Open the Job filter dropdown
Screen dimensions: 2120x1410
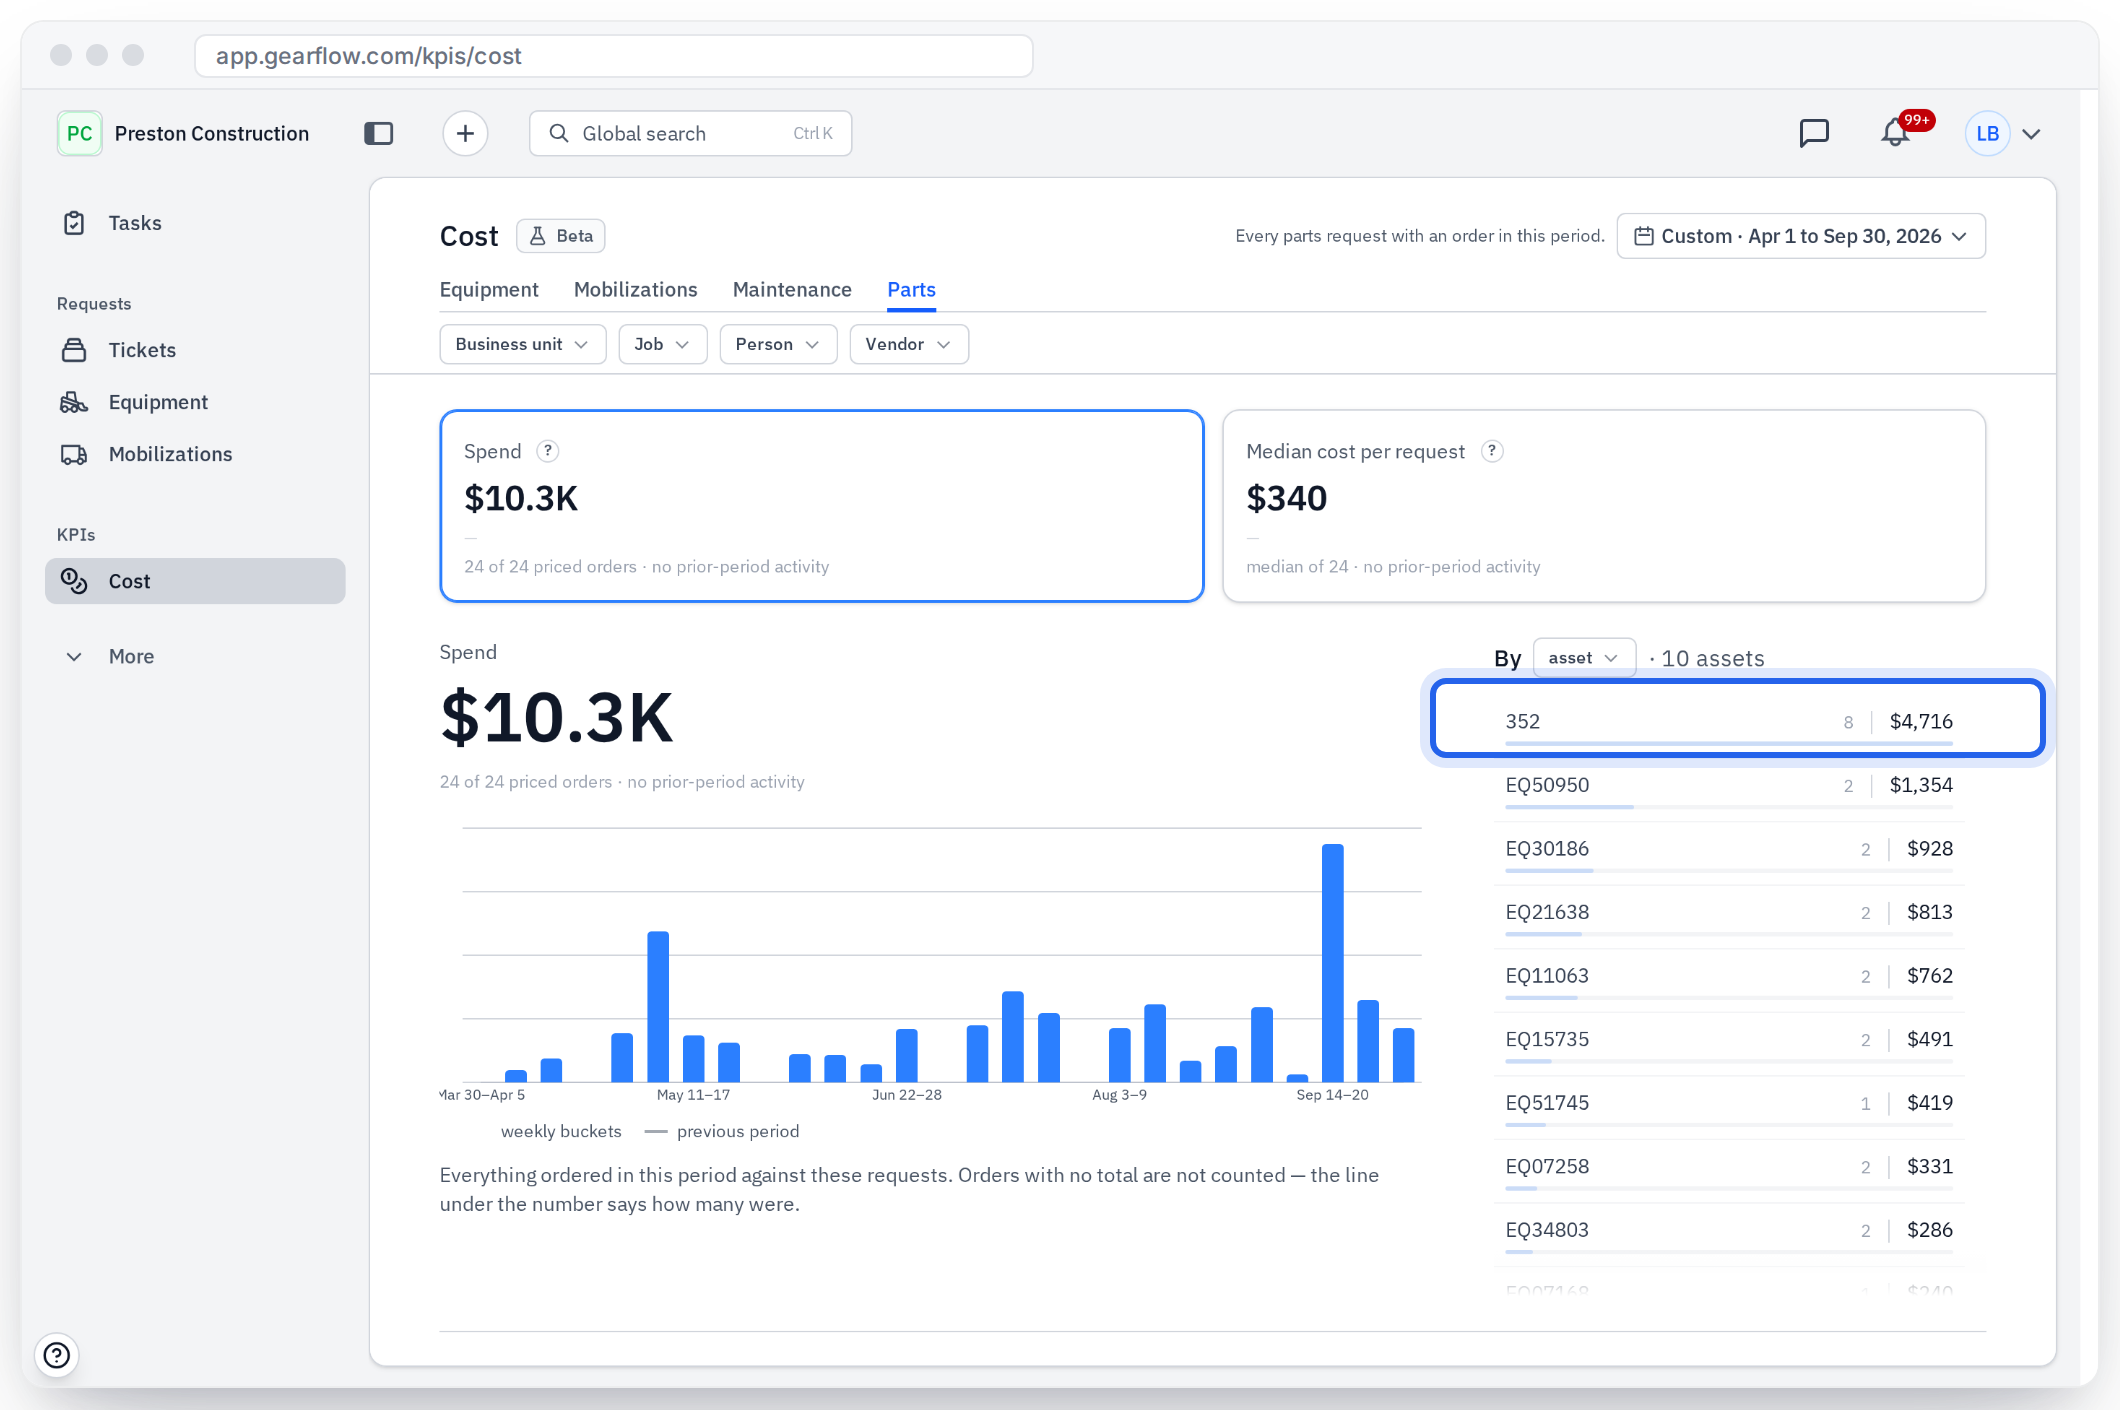(663, 344)
